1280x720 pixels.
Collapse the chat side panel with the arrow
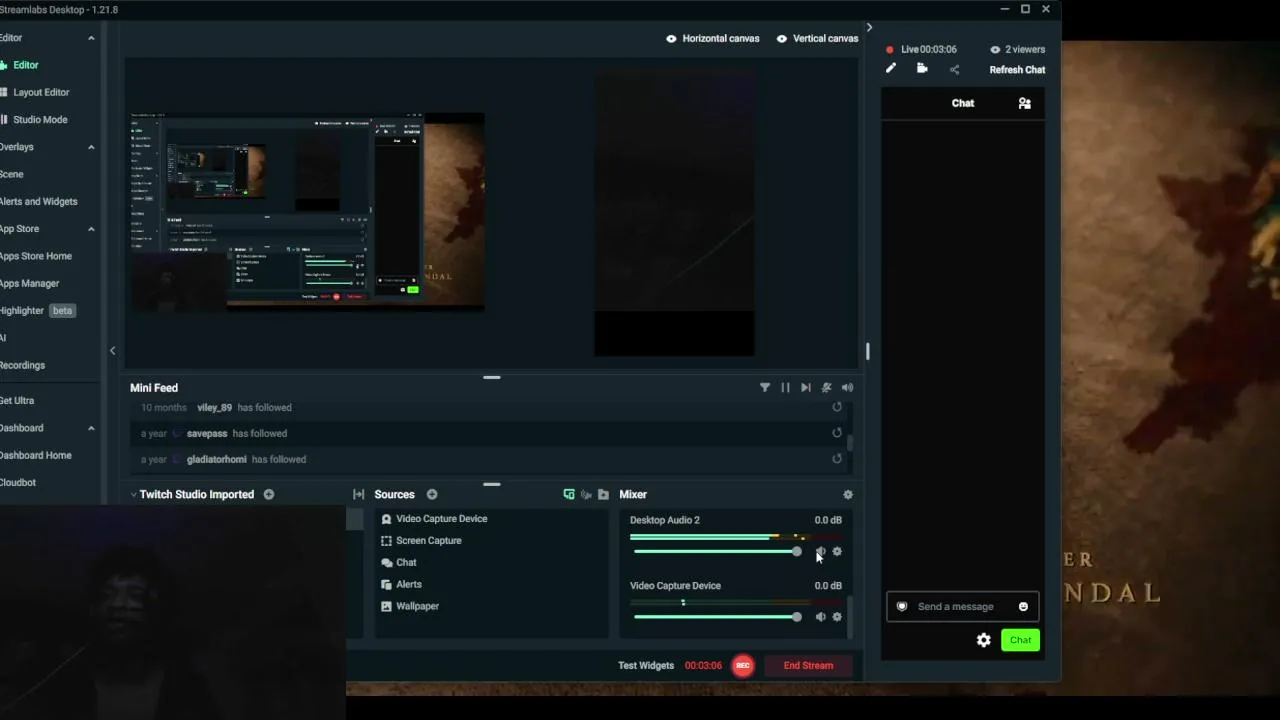(x=869, y=28)
